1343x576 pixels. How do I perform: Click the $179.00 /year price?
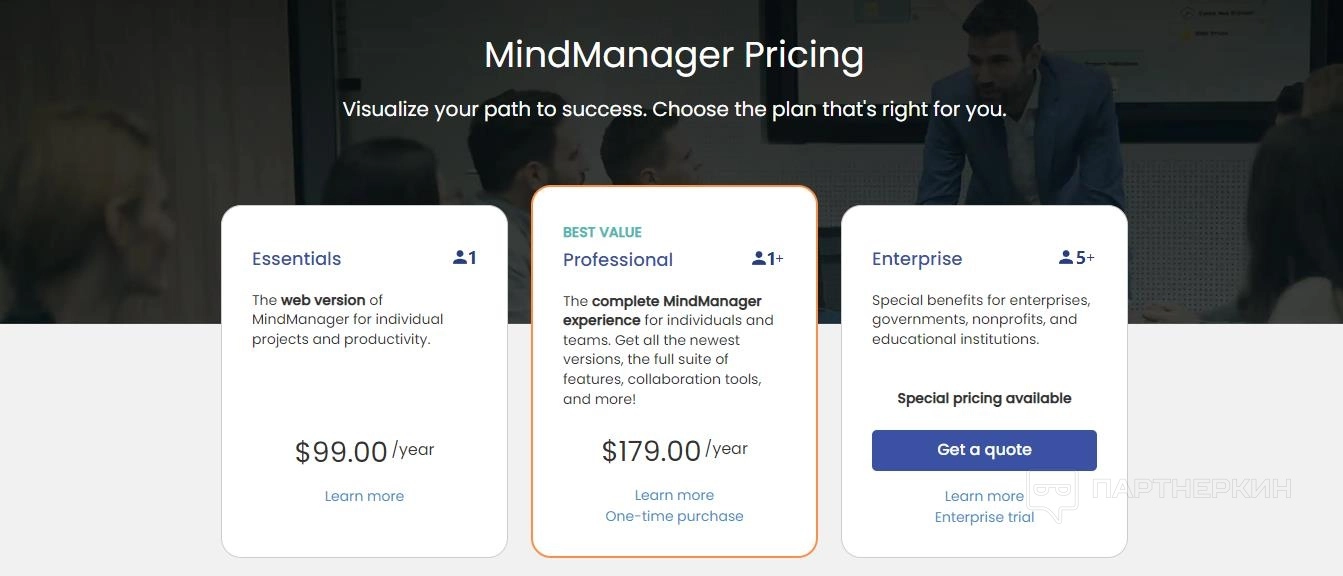[674, 451]
